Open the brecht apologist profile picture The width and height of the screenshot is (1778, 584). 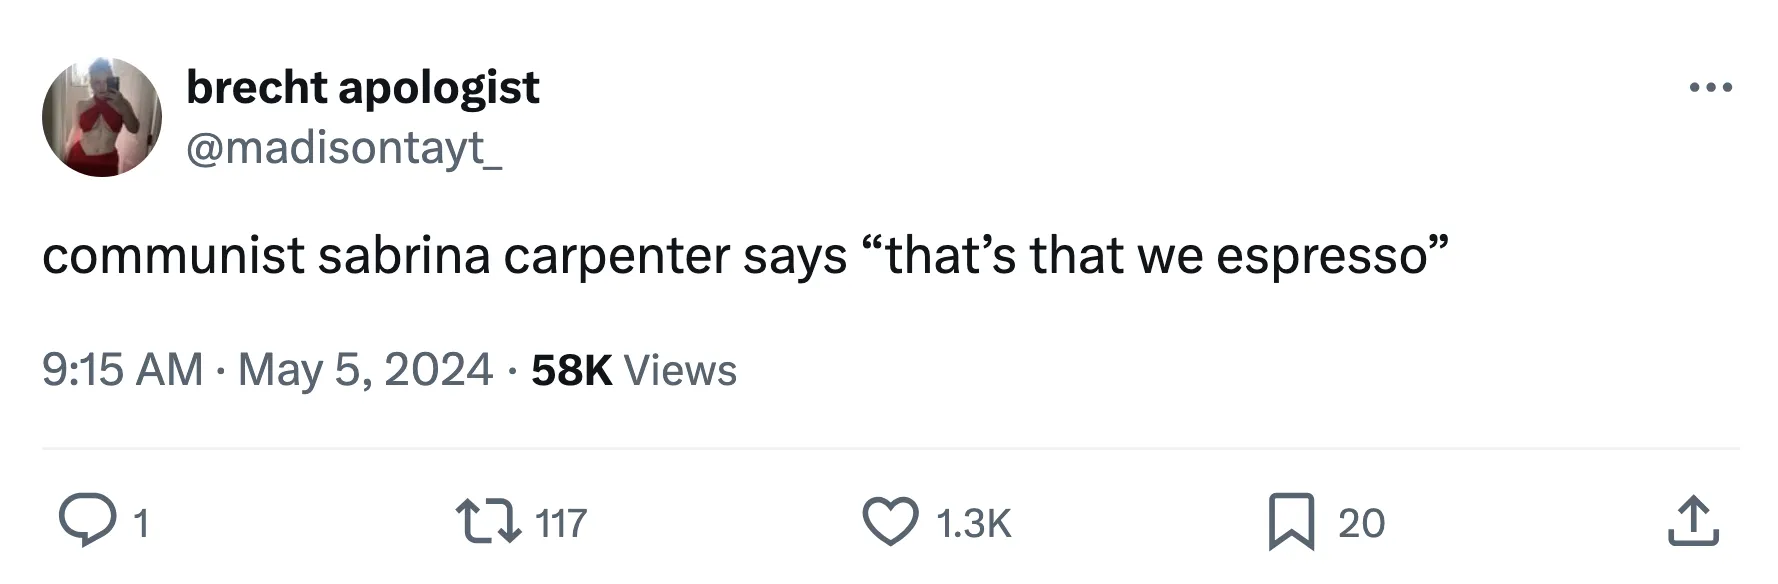102,117
